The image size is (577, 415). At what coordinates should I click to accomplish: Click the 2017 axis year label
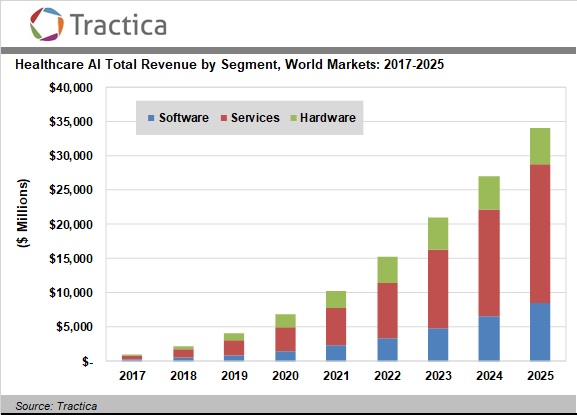pos(132,376)
